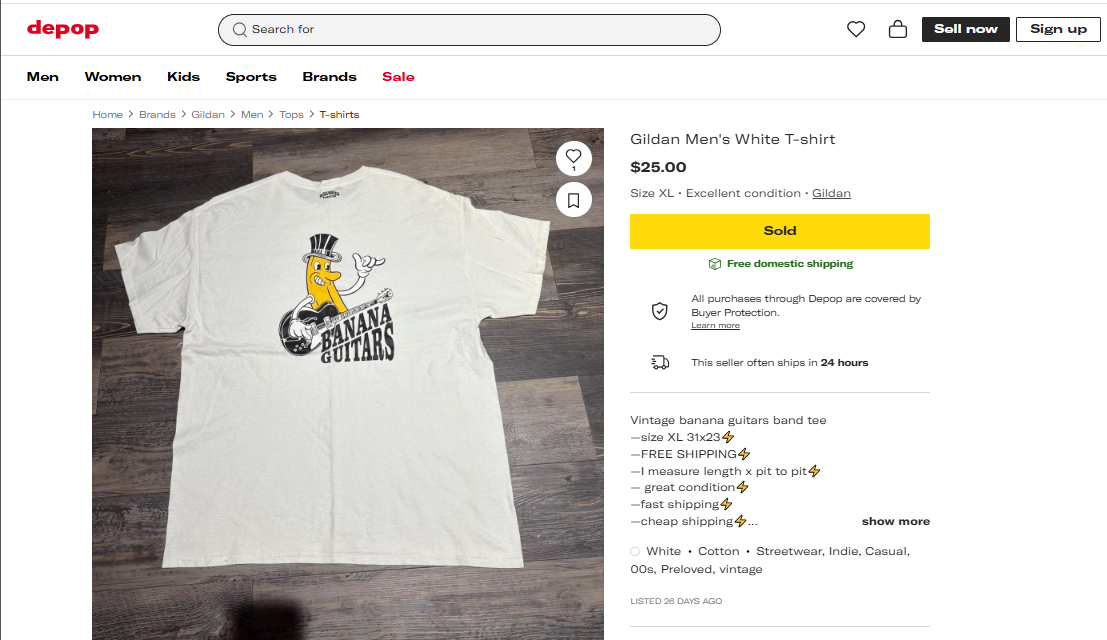Click the Buyer Protection shield icon
This screenshot has height=640, width=1107.
tap(660, 311)
